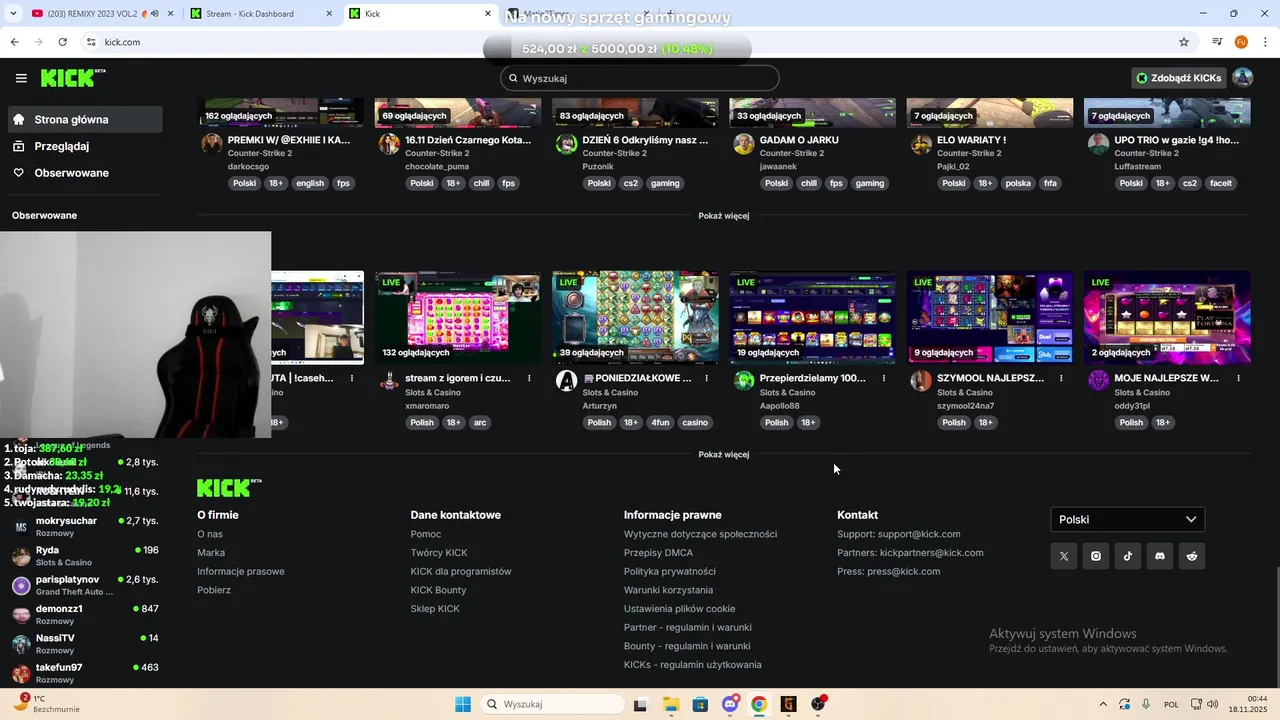The height and width of the screenshot is (720, 1280).
Task: Click the Aapollo88 channel avatar
Action: point(744,381)
